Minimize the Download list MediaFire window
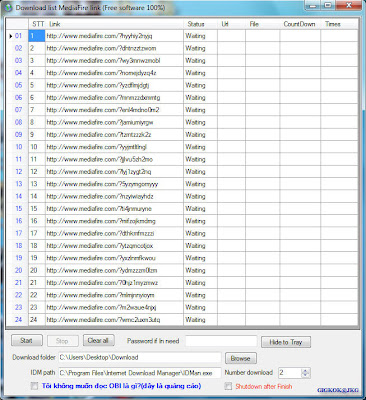Viewport: 366px width, 400px height. click(313, 5)
